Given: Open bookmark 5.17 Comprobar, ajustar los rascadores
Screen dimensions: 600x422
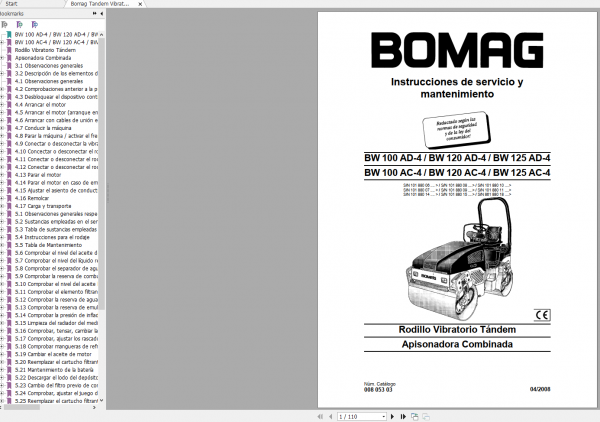Looking at the screenshot, I should coord(56,339).
